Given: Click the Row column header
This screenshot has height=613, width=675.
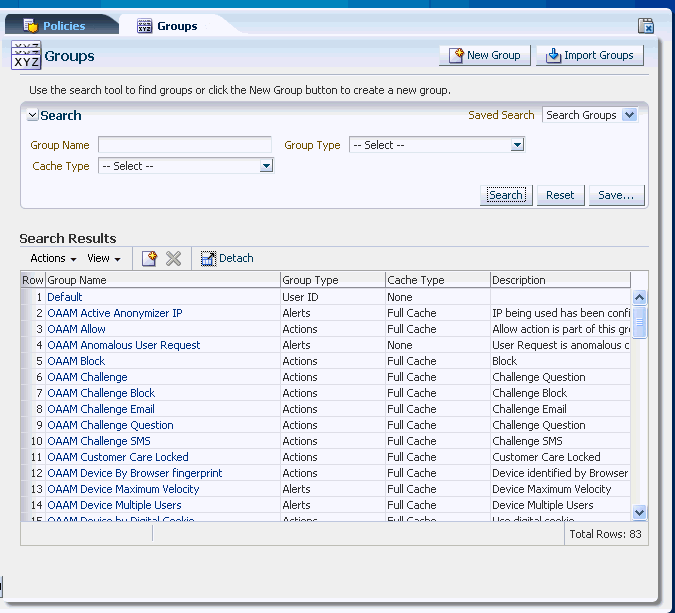Looking at the screenshot, I should click(33, 280).
